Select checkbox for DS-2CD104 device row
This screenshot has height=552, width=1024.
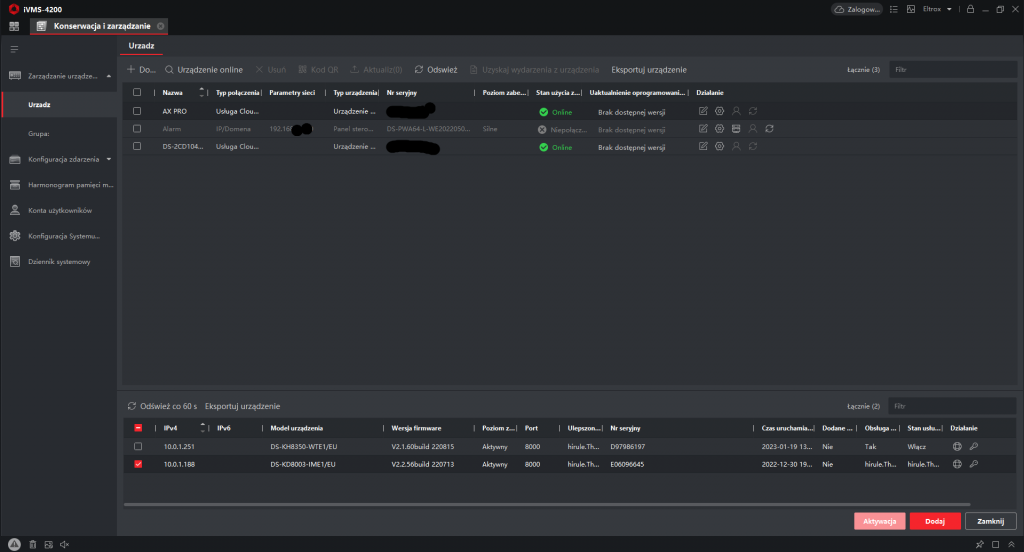click(138, 147)
